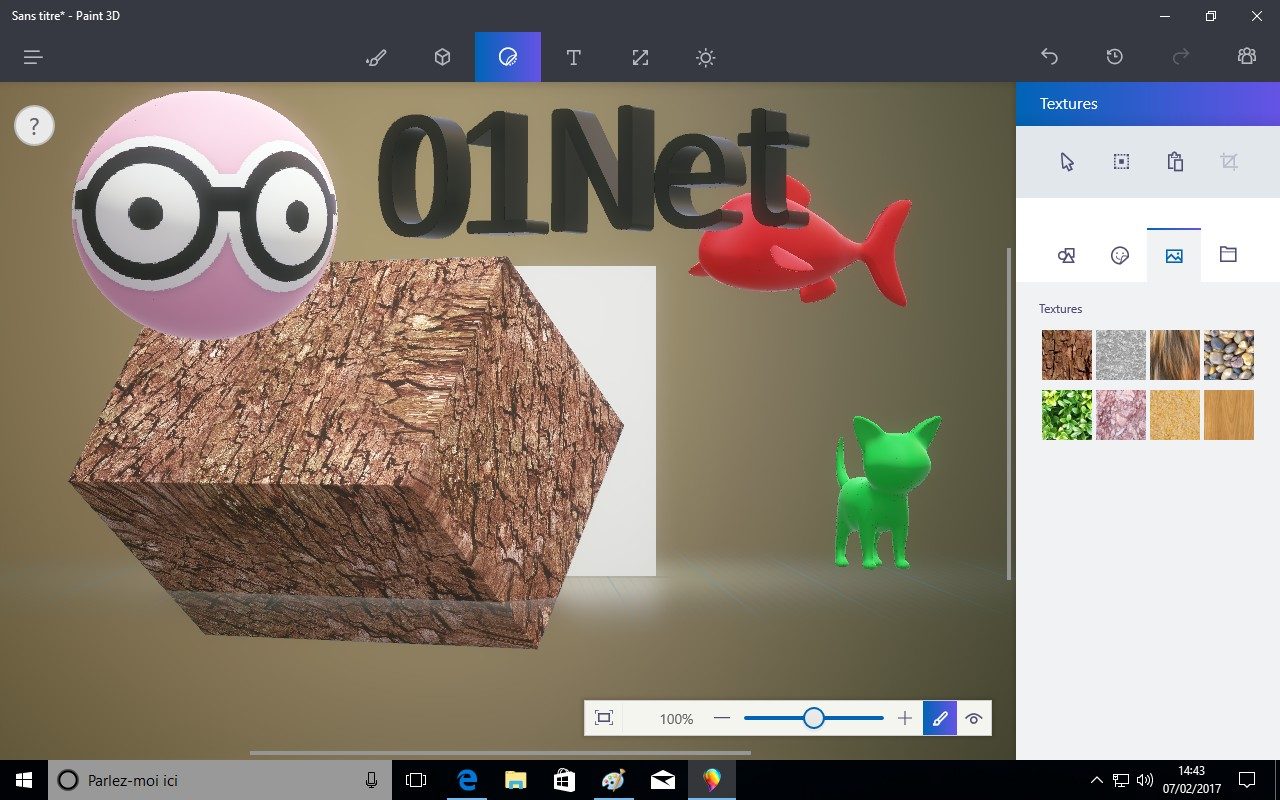The image size is (1280, 800).
Task: Switch to the Stickers smiley tab
Action: [x=1120, y=256]
